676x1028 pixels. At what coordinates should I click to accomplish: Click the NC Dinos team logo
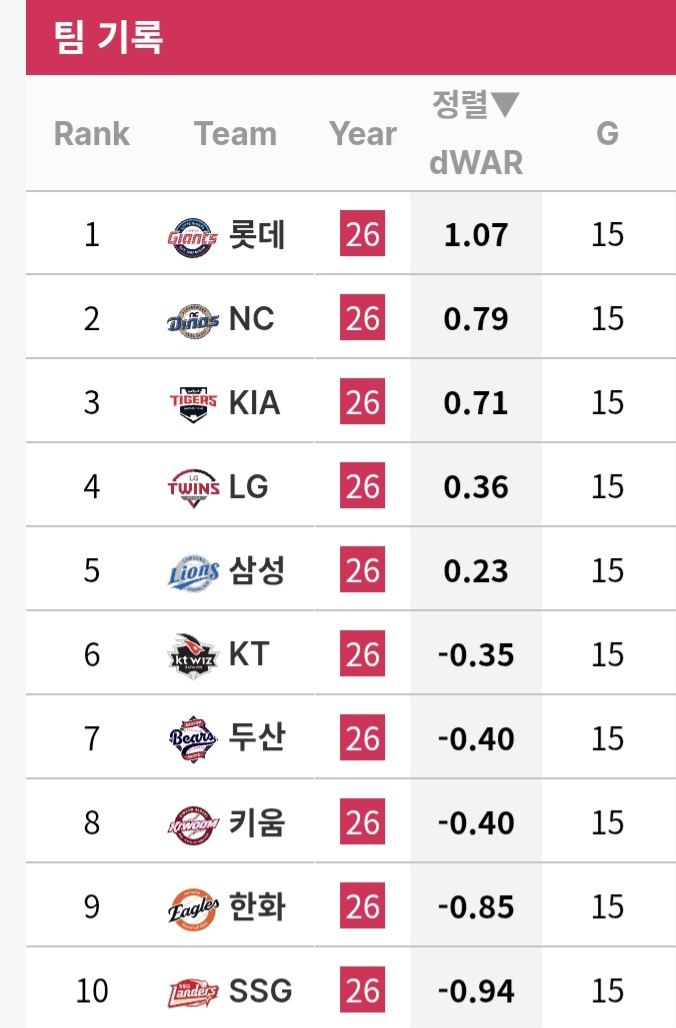193,320
